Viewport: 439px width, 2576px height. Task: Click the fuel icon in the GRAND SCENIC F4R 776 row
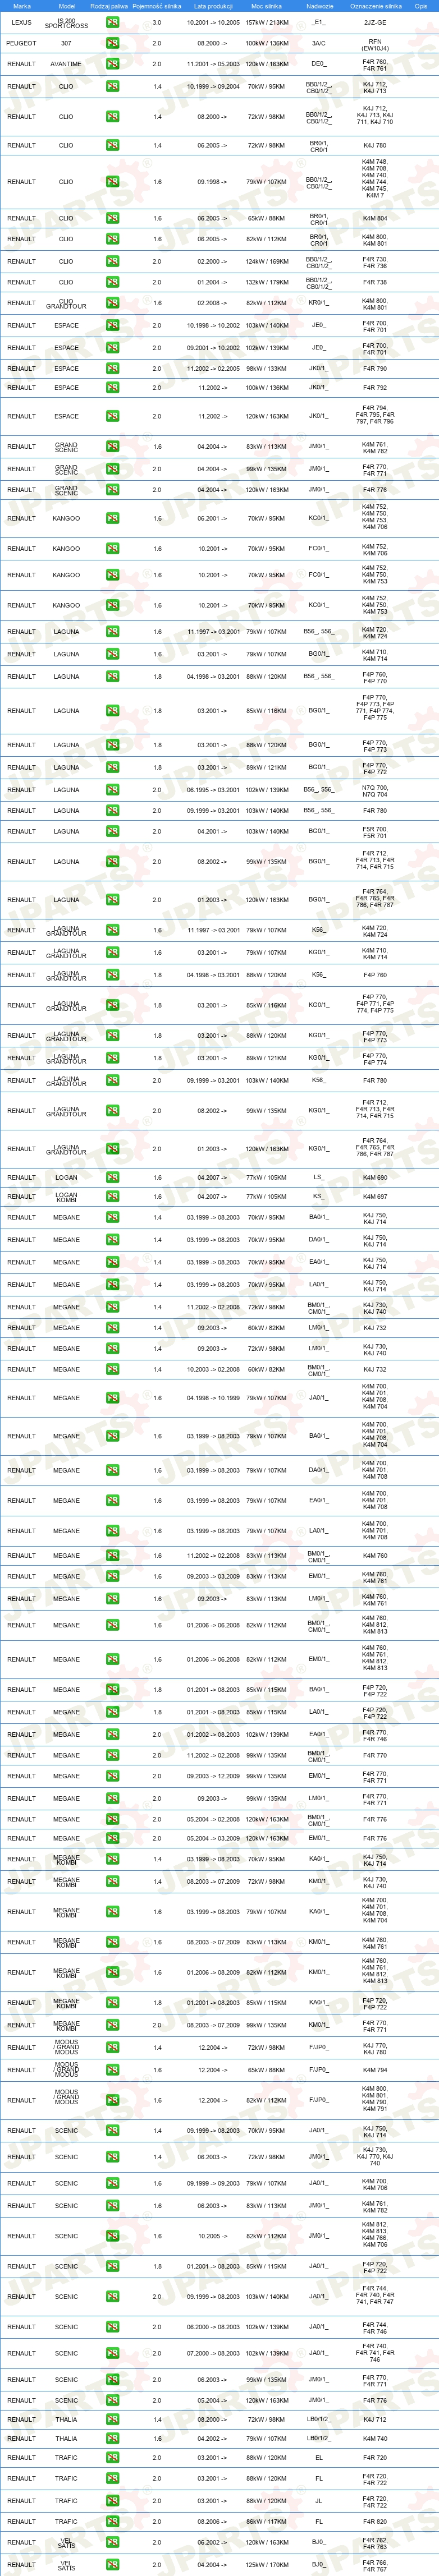(112, 490)
